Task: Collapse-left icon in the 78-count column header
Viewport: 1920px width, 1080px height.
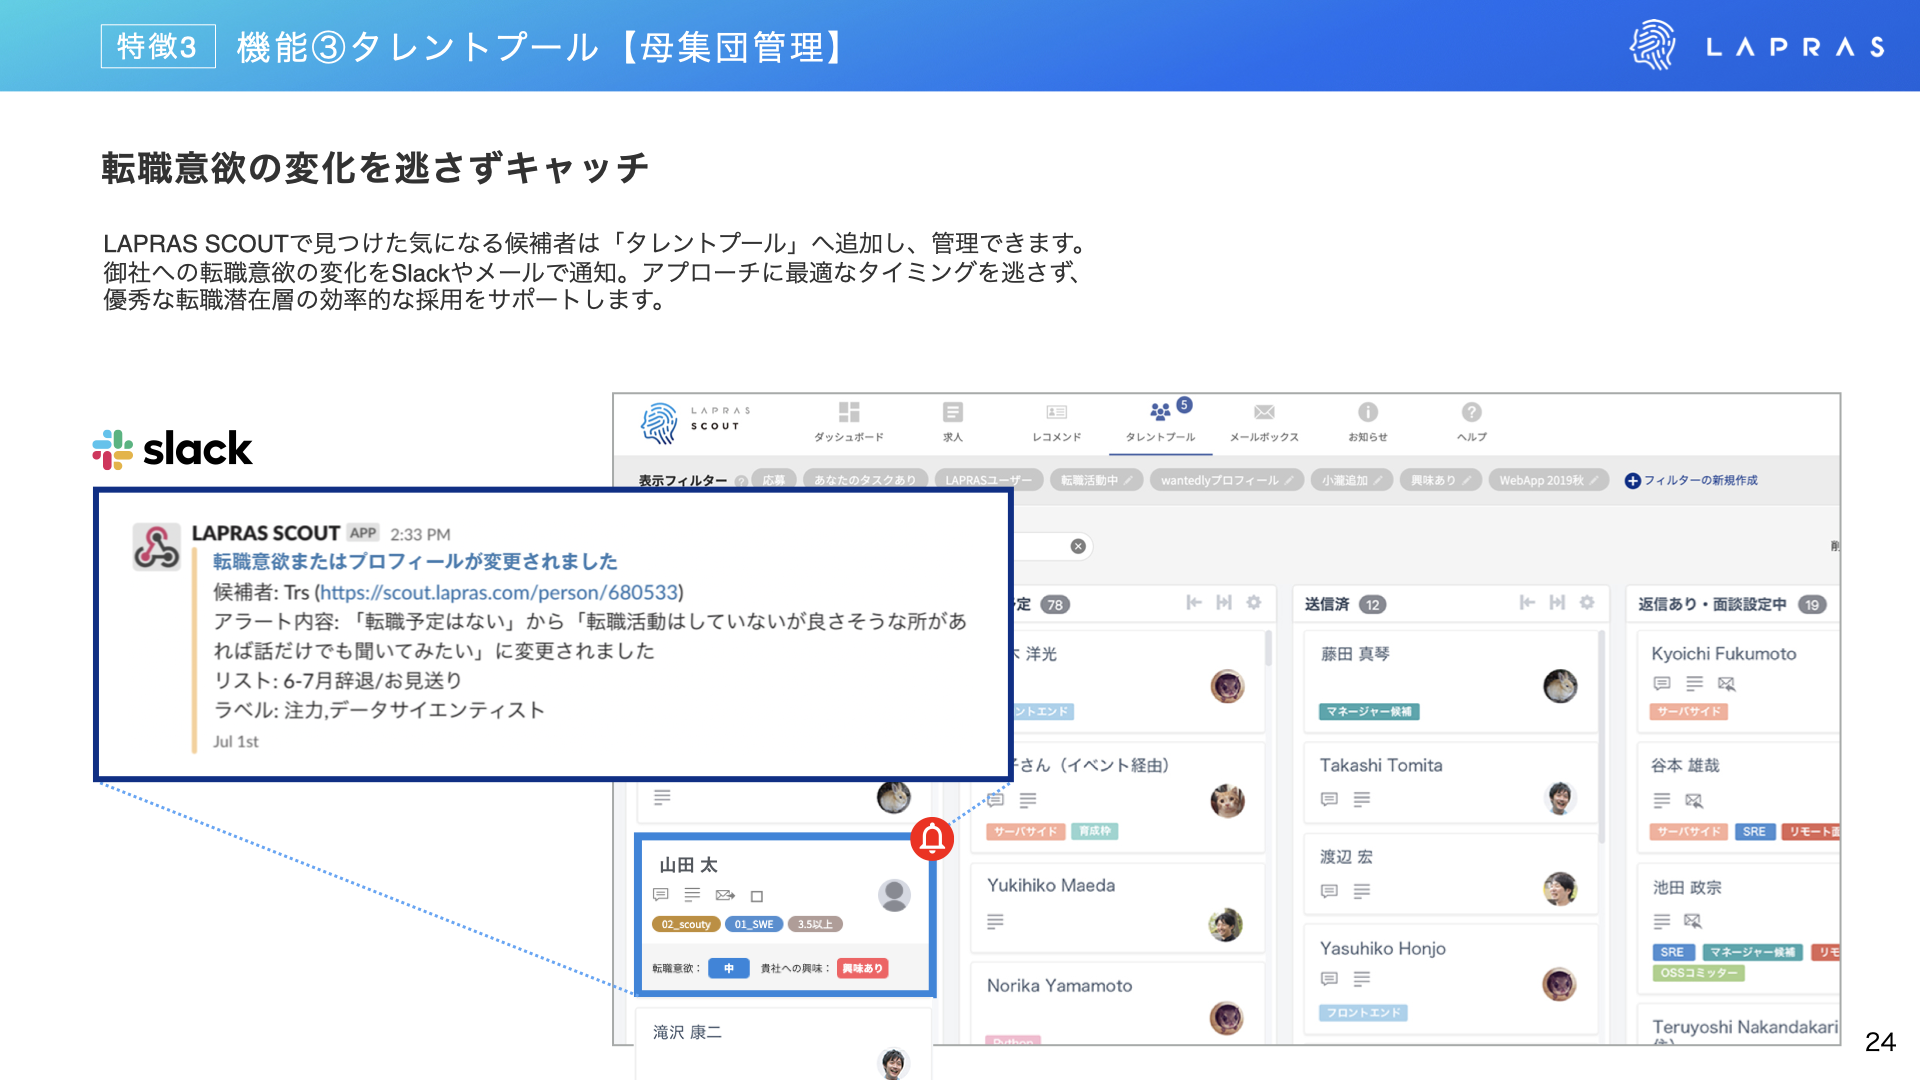Action: click(1194, 602)
